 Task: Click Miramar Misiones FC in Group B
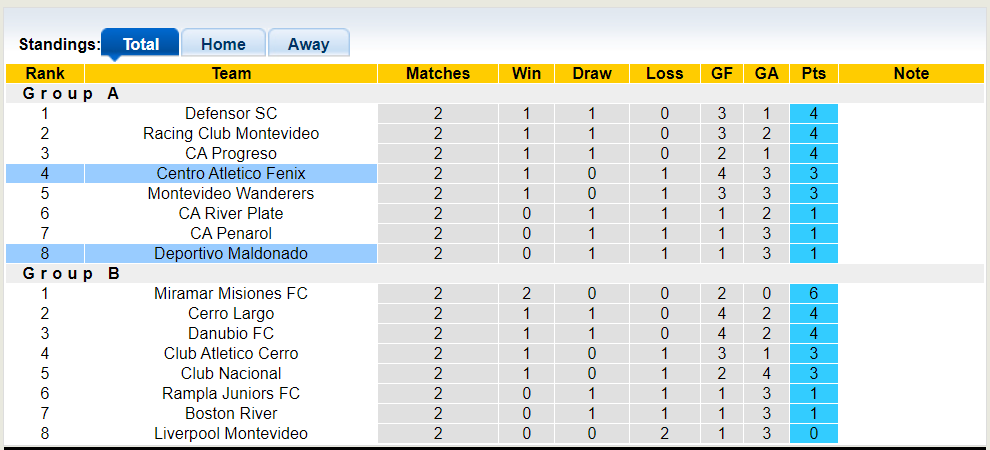[231, 294]
